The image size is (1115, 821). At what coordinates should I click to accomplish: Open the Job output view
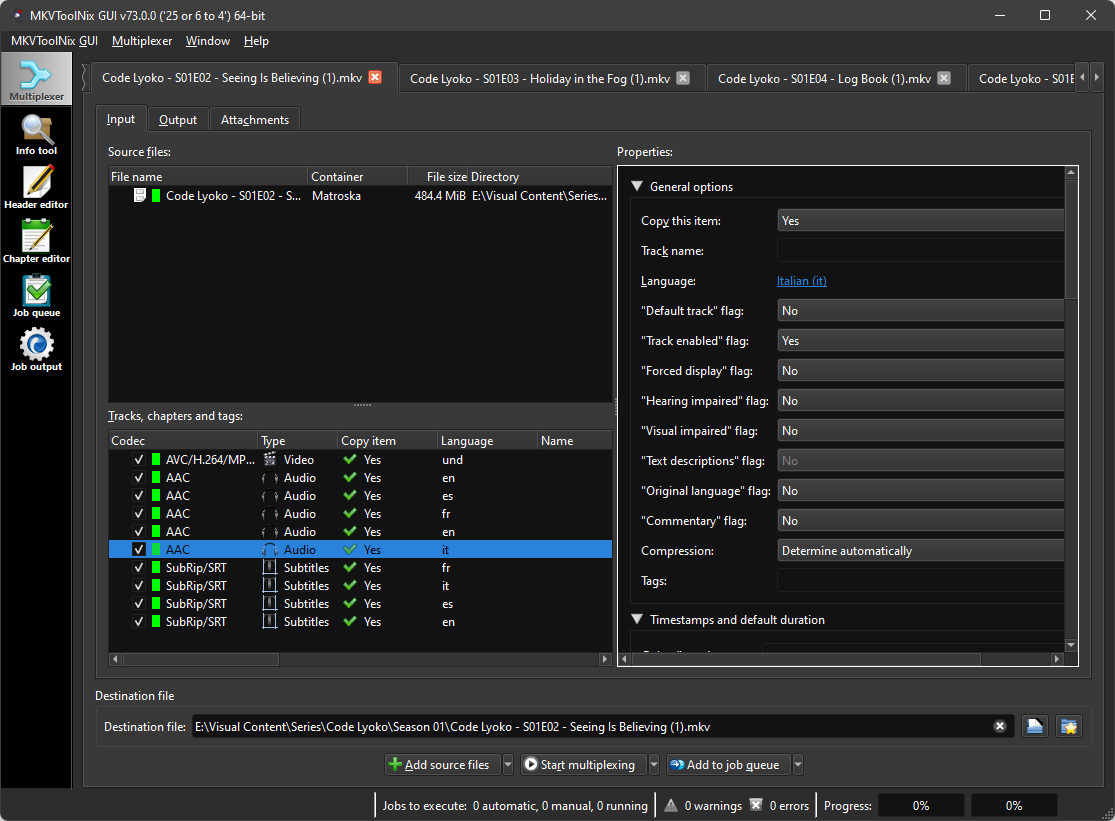coord(36,350)
